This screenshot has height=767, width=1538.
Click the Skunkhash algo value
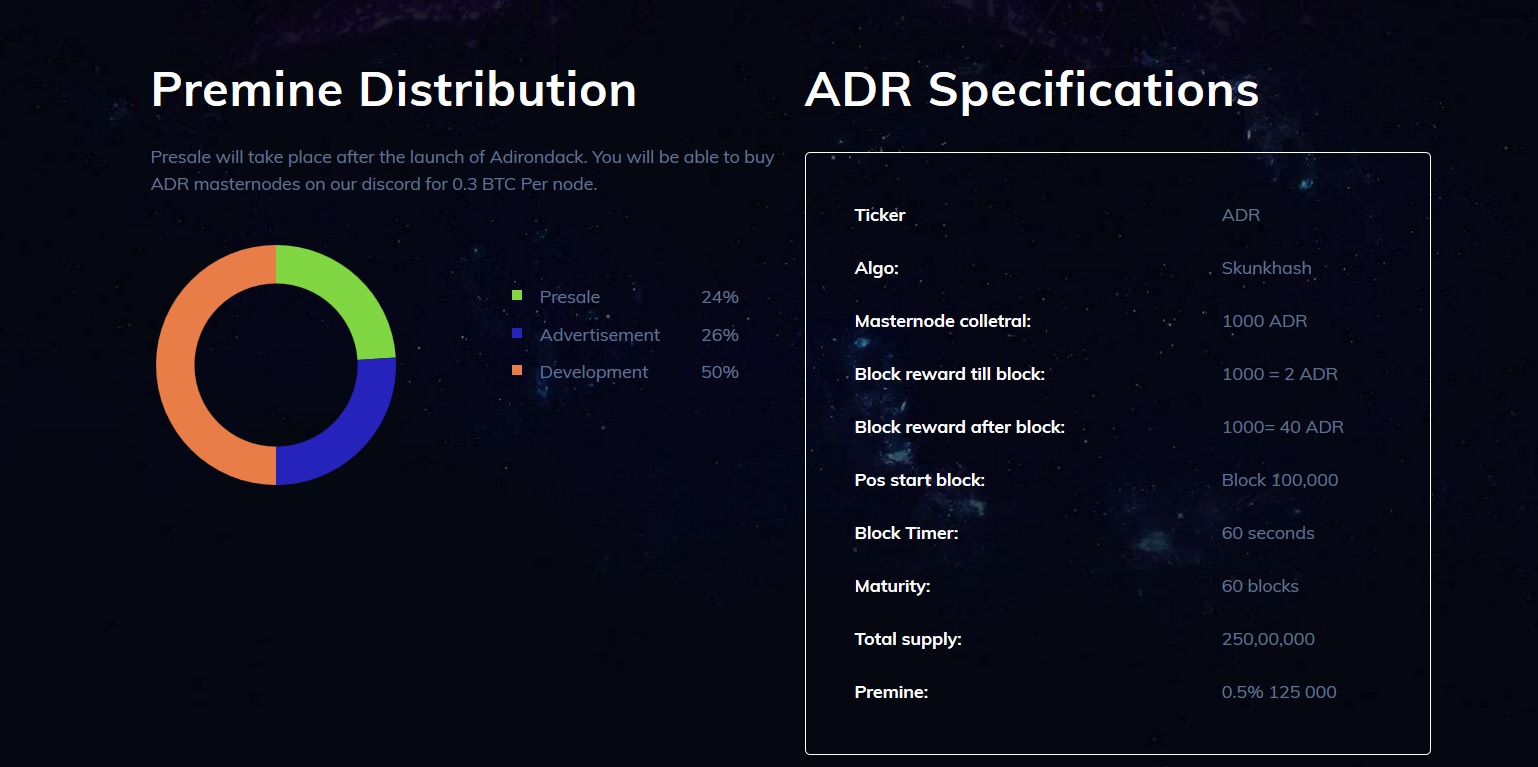1267,268
